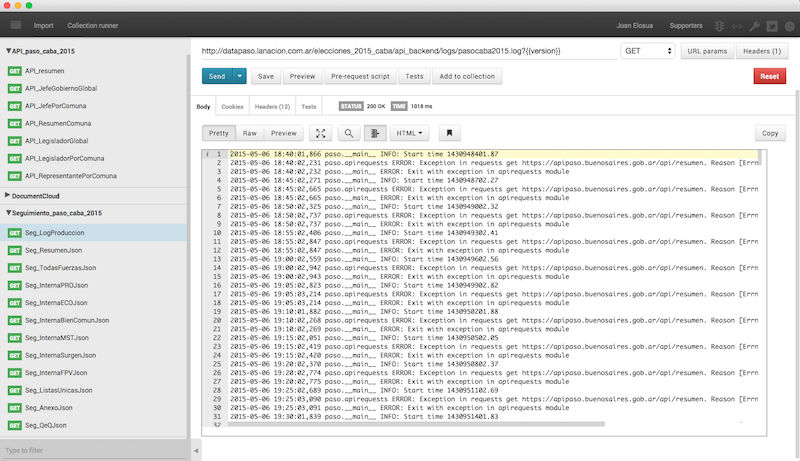Click the round icon after Twitter

click(789, 26)
